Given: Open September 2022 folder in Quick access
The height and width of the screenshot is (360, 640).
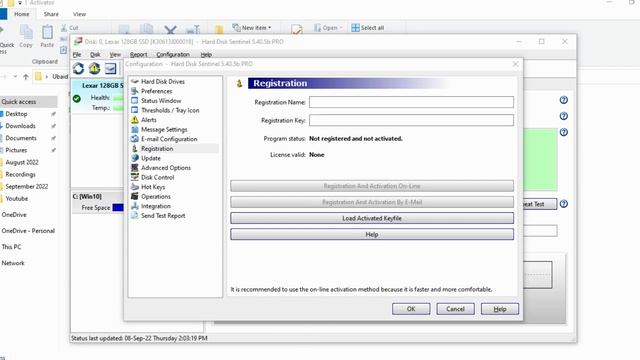Looking at the screenshot, I should [x=27, y=187].
